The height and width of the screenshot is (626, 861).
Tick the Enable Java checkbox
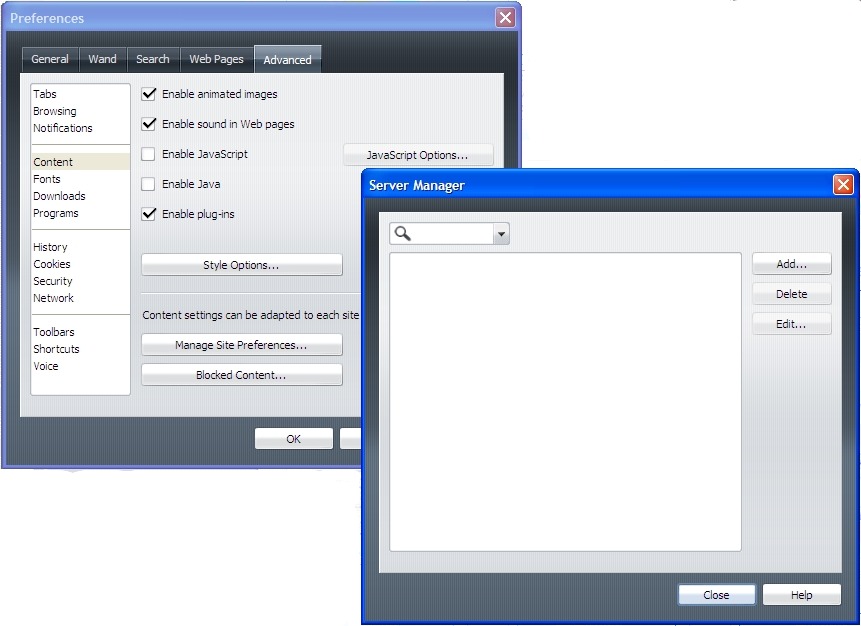(x=149, y=184)
